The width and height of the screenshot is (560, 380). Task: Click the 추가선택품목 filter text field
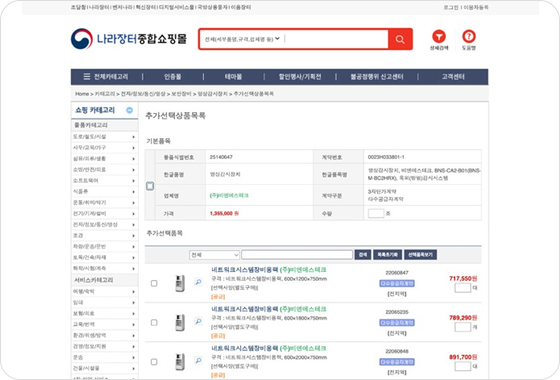coord(297,255)
